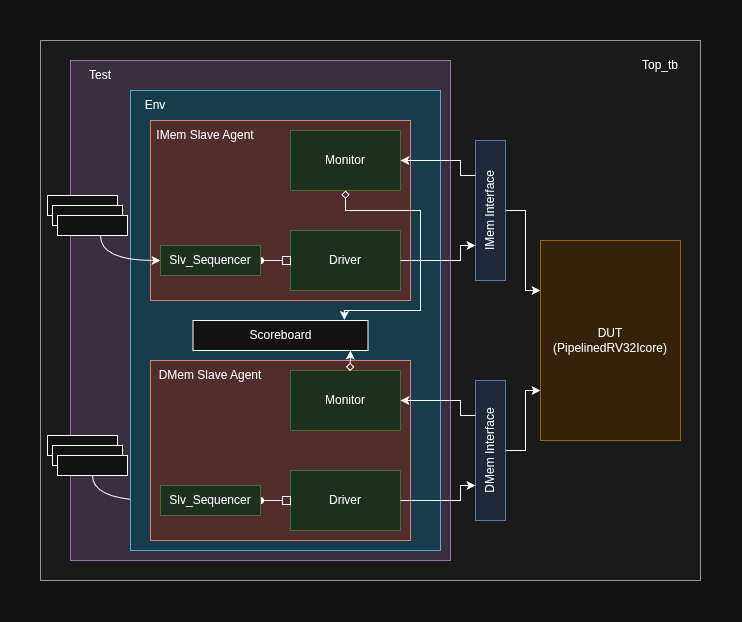Select the Scoreboard block

pyautogui.click(x=280, y=335)
